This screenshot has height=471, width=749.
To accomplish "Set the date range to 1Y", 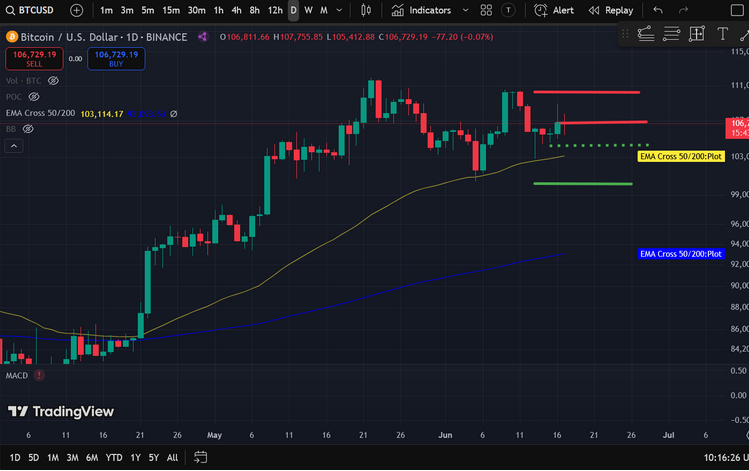I will [x=136, y=458].
